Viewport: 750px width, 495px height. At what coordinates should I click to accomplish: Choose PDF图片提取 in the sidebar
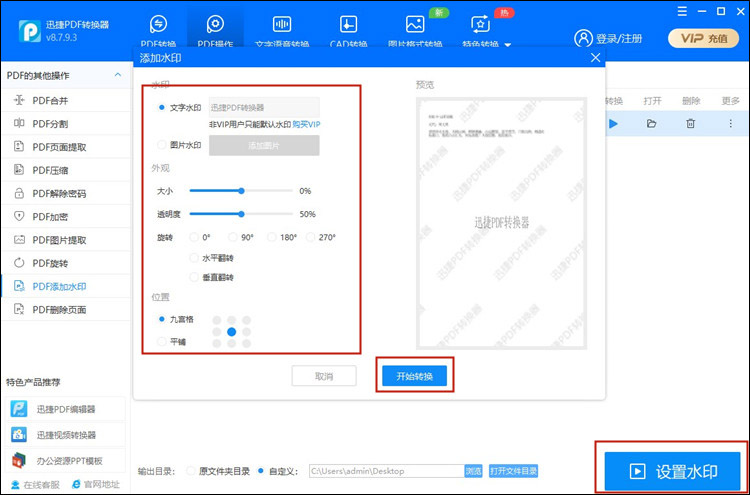(x=66, y=240)
